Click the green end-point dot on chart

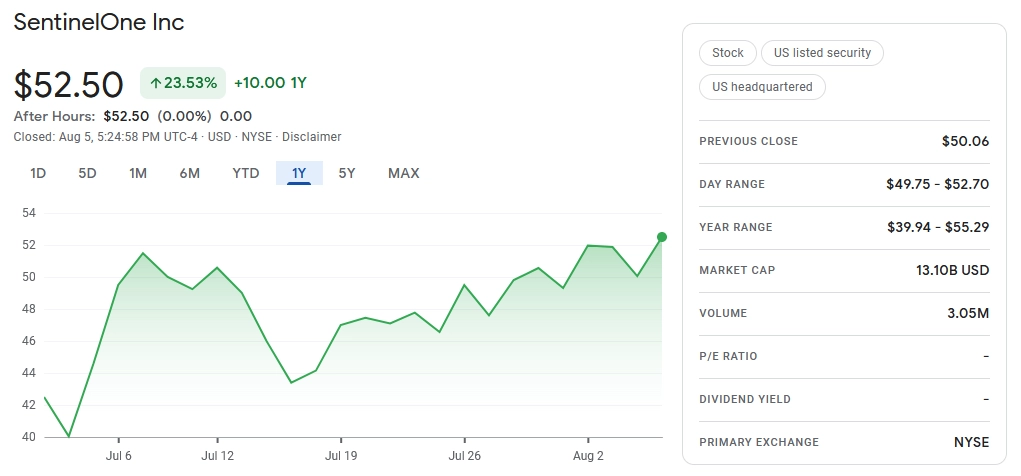[662, 237]
